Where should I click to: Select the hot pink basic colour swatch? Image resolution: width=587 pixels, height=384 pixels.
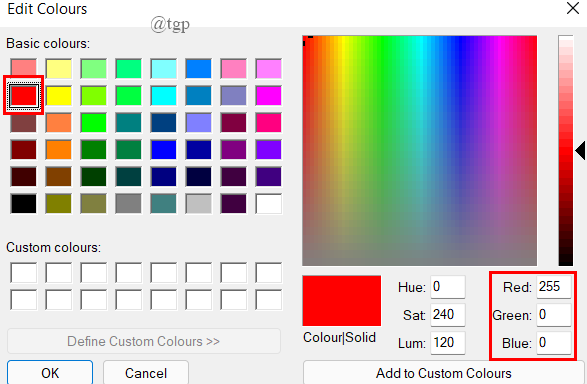(x=269, y=123)
